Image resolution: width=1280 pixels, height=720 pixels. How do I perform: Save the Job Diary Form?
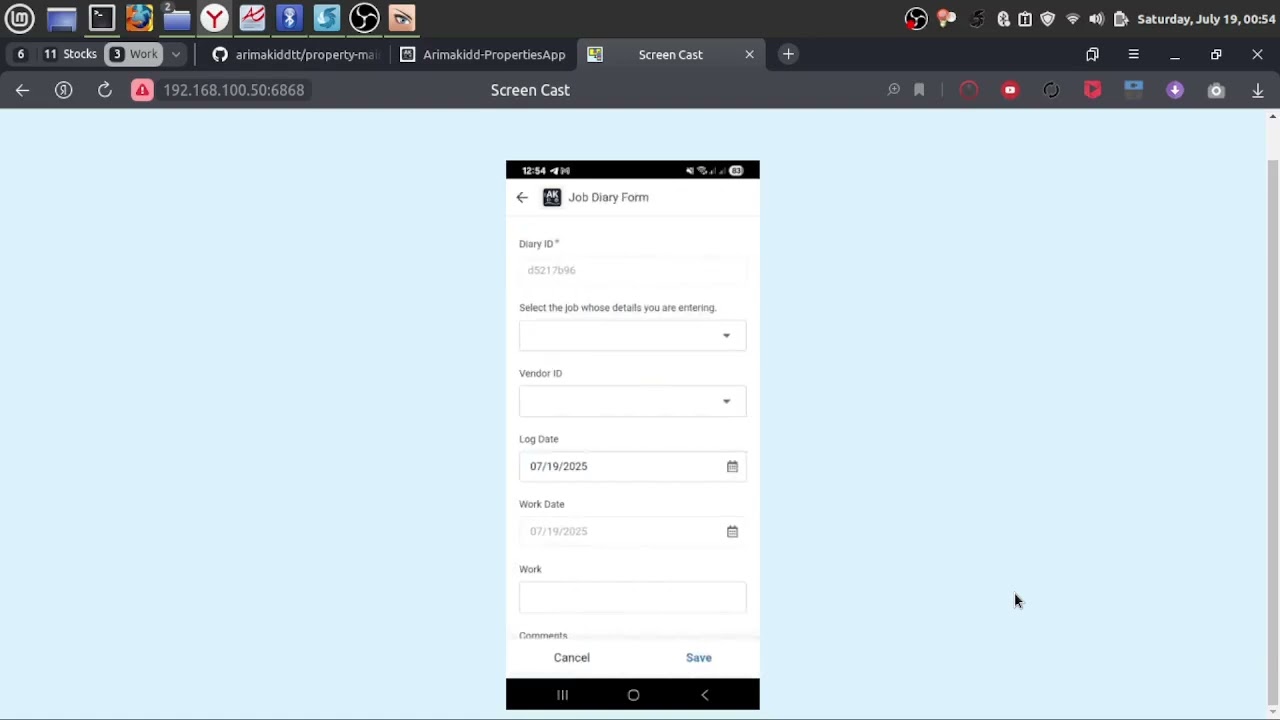(x=699, y=658)
